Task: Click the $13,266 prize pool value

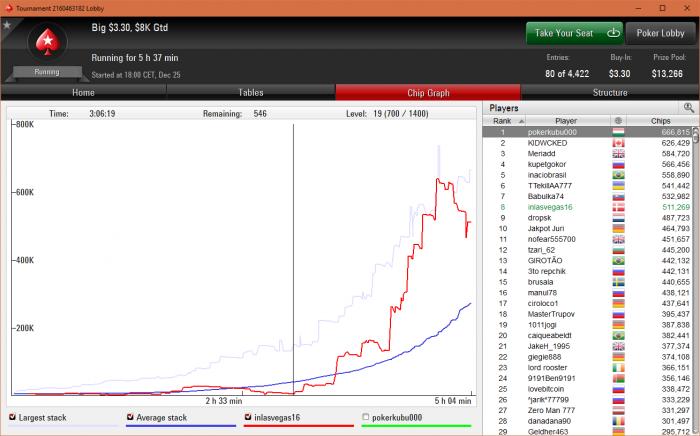Action: coord(667,74)
